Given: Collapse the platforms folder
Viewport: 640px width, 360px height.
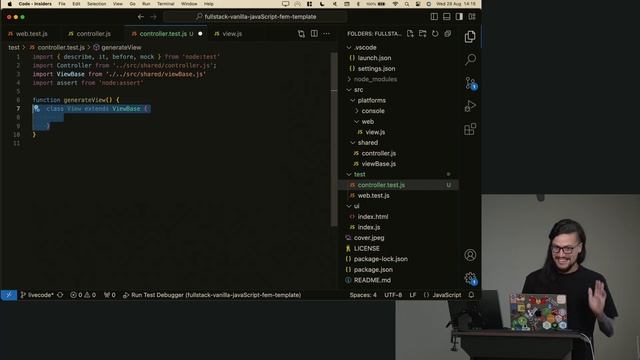Looking at the screenshot, I should pos(353,100).
